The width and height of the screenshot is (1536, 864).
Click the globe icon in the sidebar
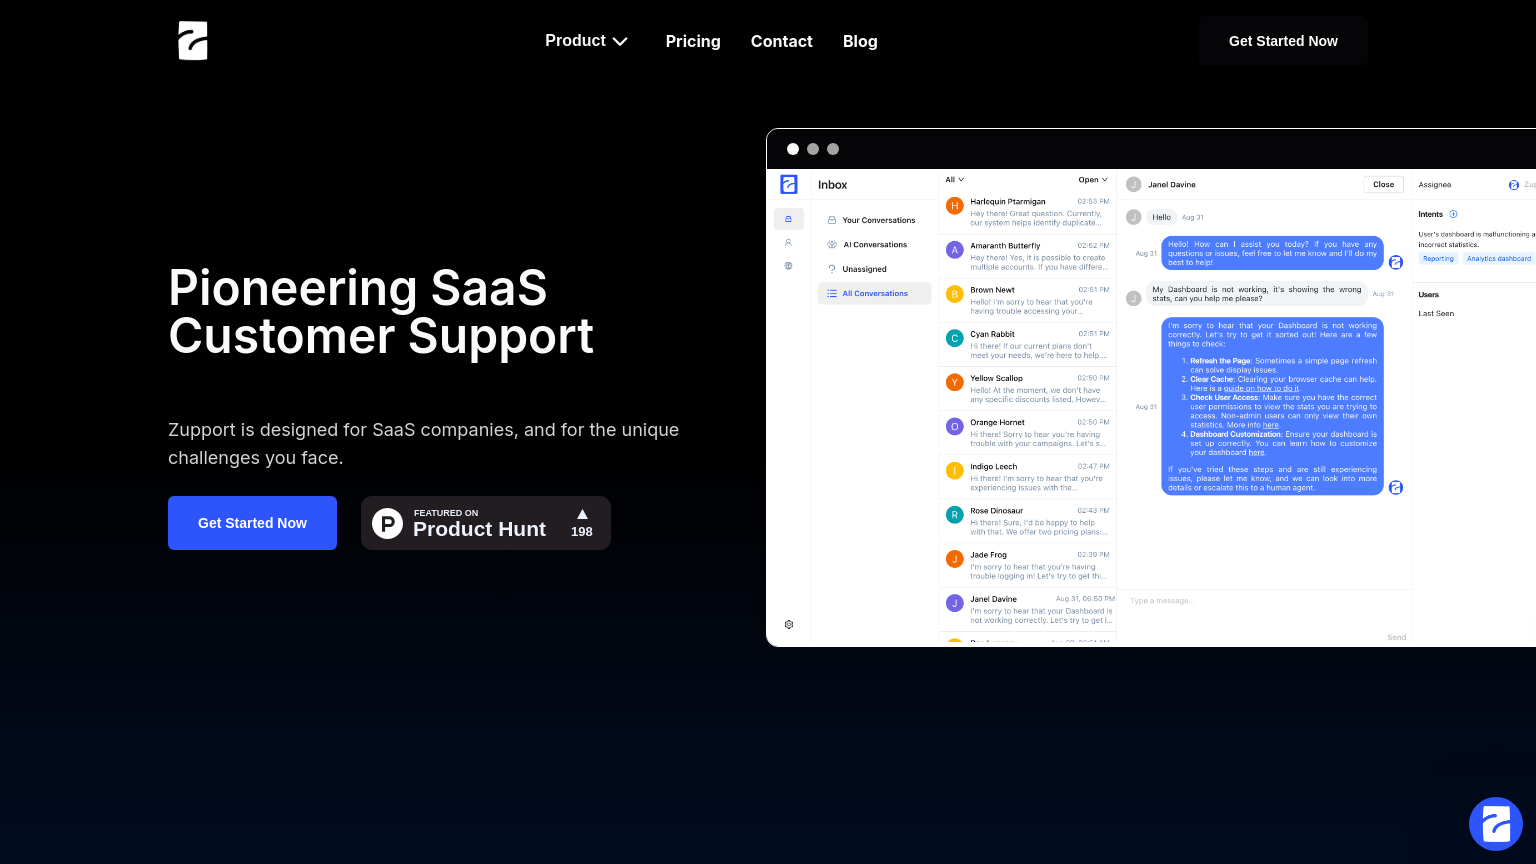pyautogui.click(x=788, y=266)
